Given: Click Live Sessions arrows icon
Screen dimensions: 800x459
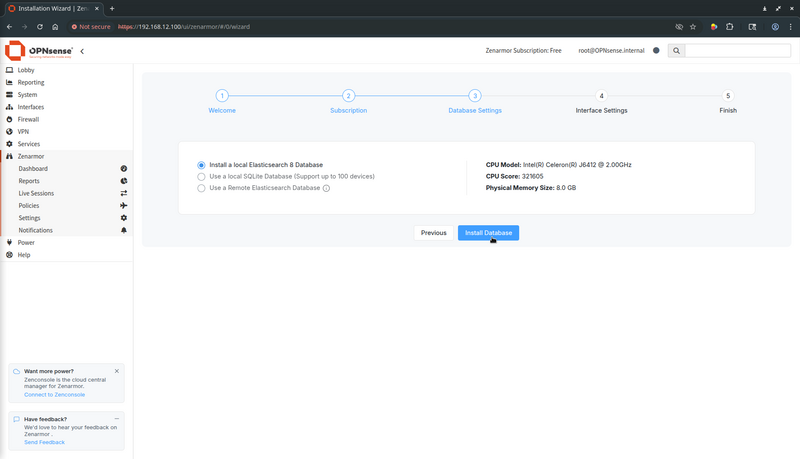Looking at the screenshot, I should [x=123, y=193].
